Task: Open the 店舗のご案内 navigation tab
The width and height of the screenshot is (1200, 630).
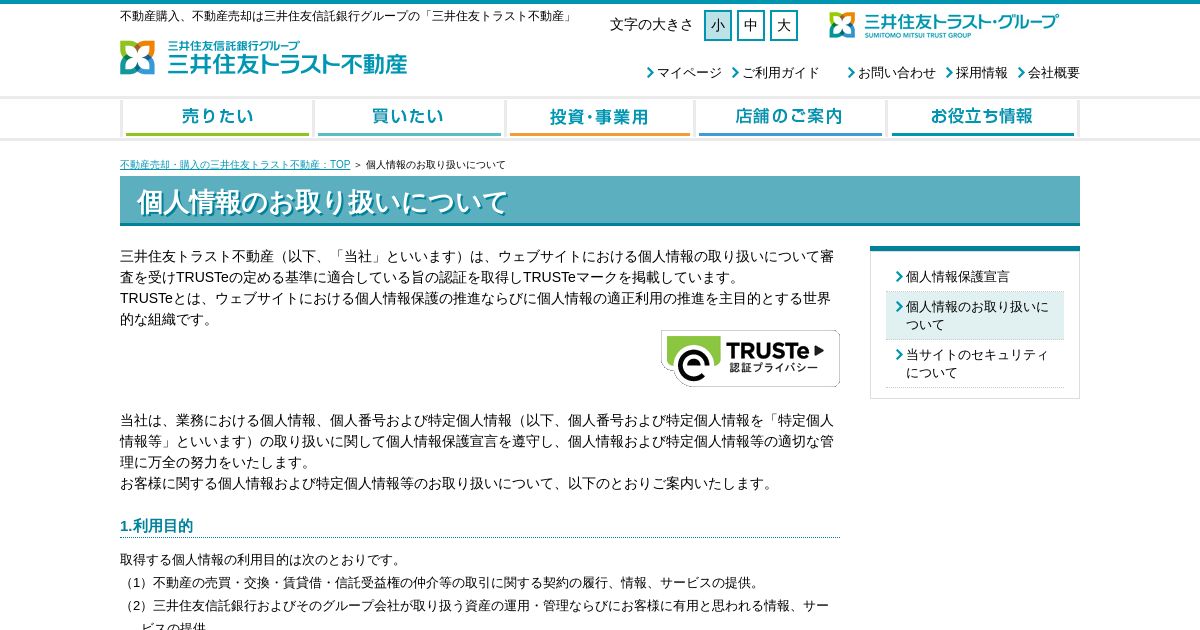Action: click(x=790, y=118)
